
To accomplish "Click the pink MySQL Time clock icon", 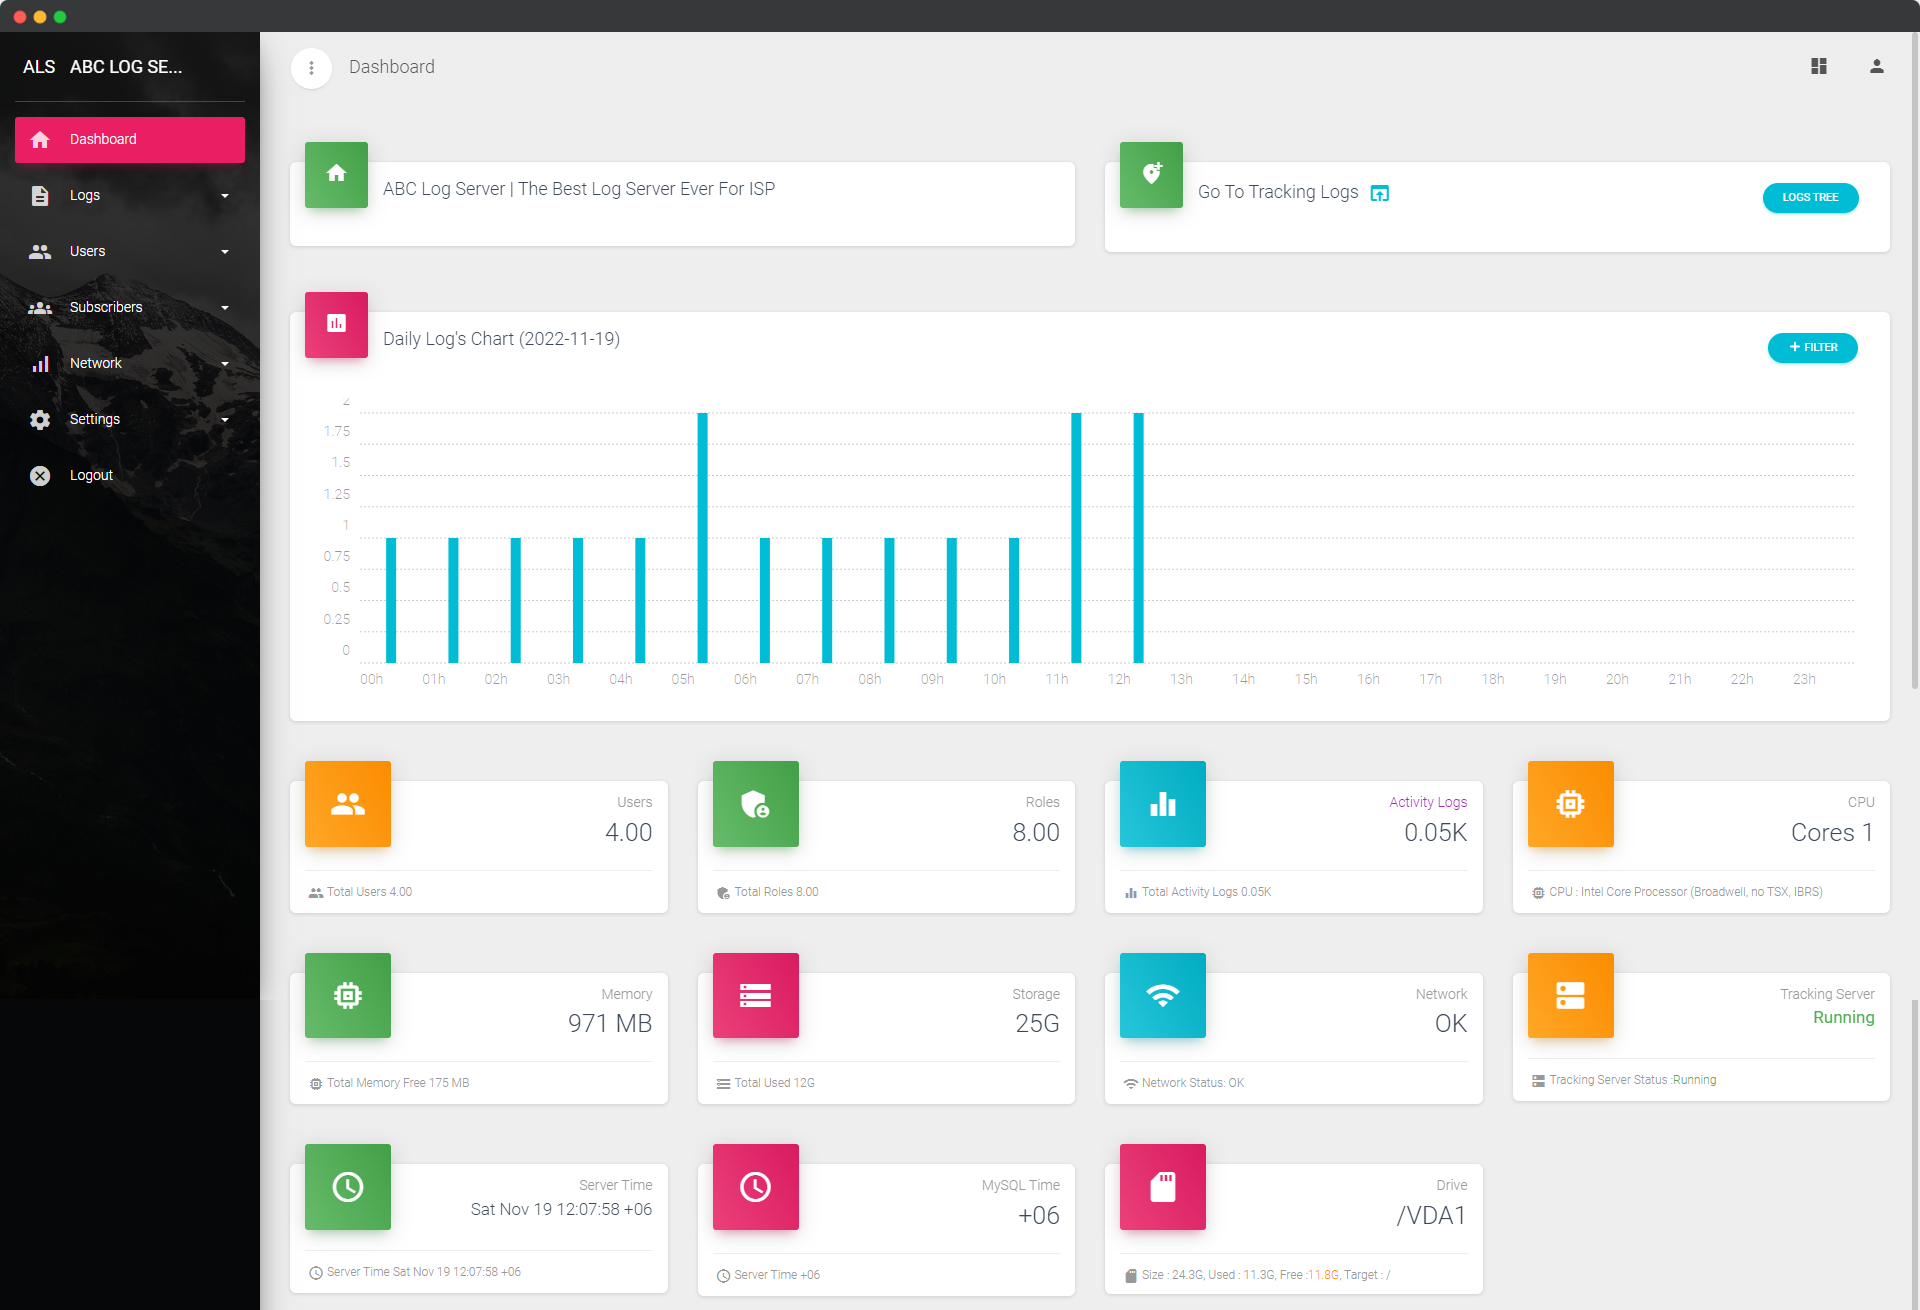I will pos(756,1187).
